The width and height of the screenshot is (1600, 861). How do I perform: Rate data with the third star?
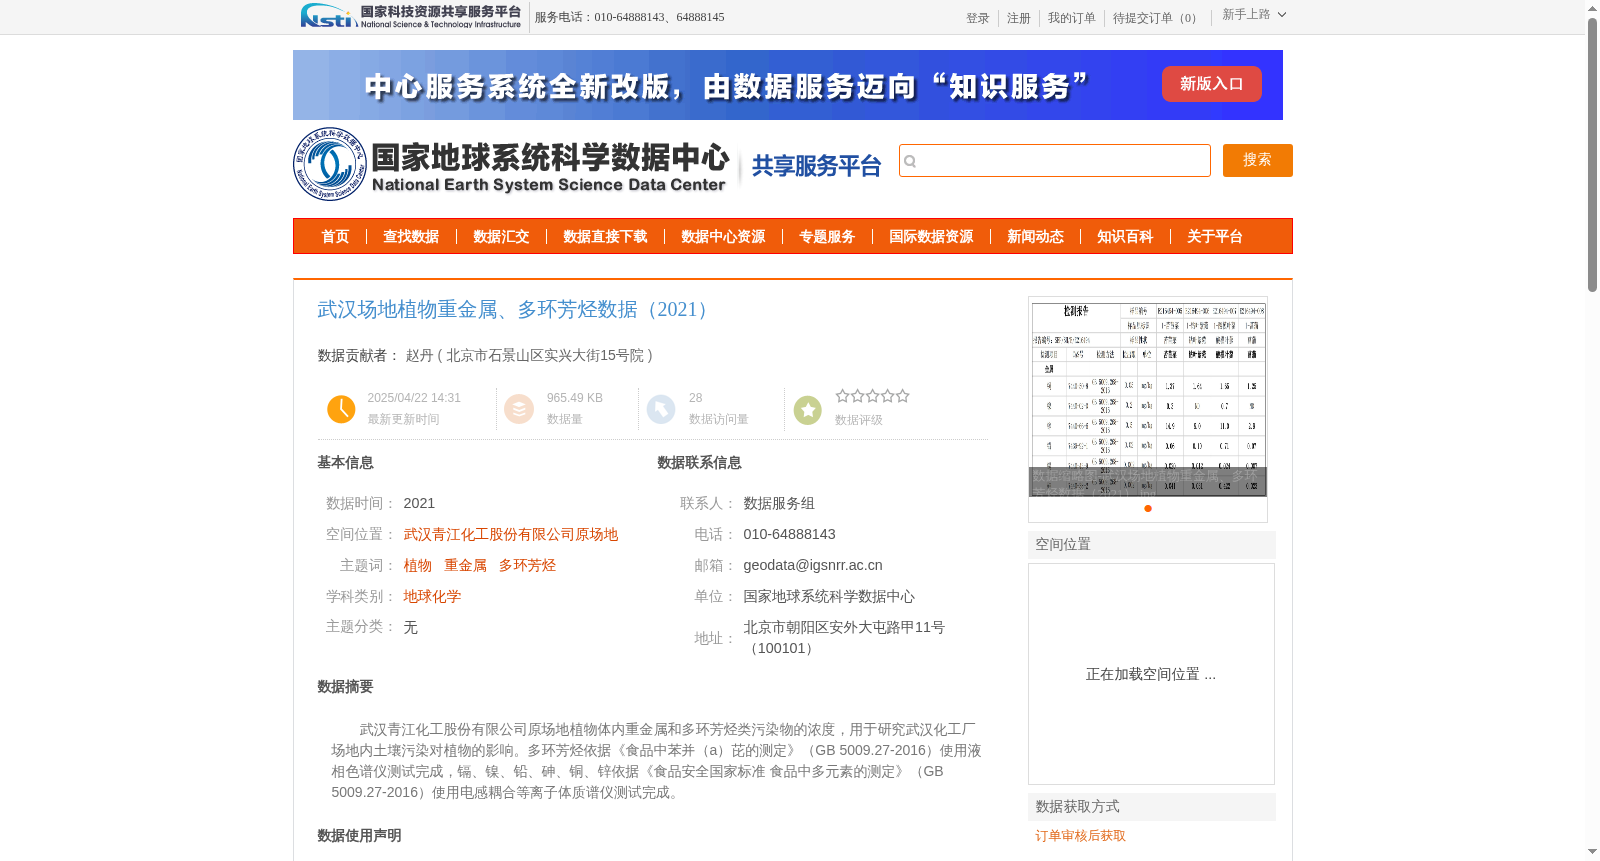coord(873,396)
